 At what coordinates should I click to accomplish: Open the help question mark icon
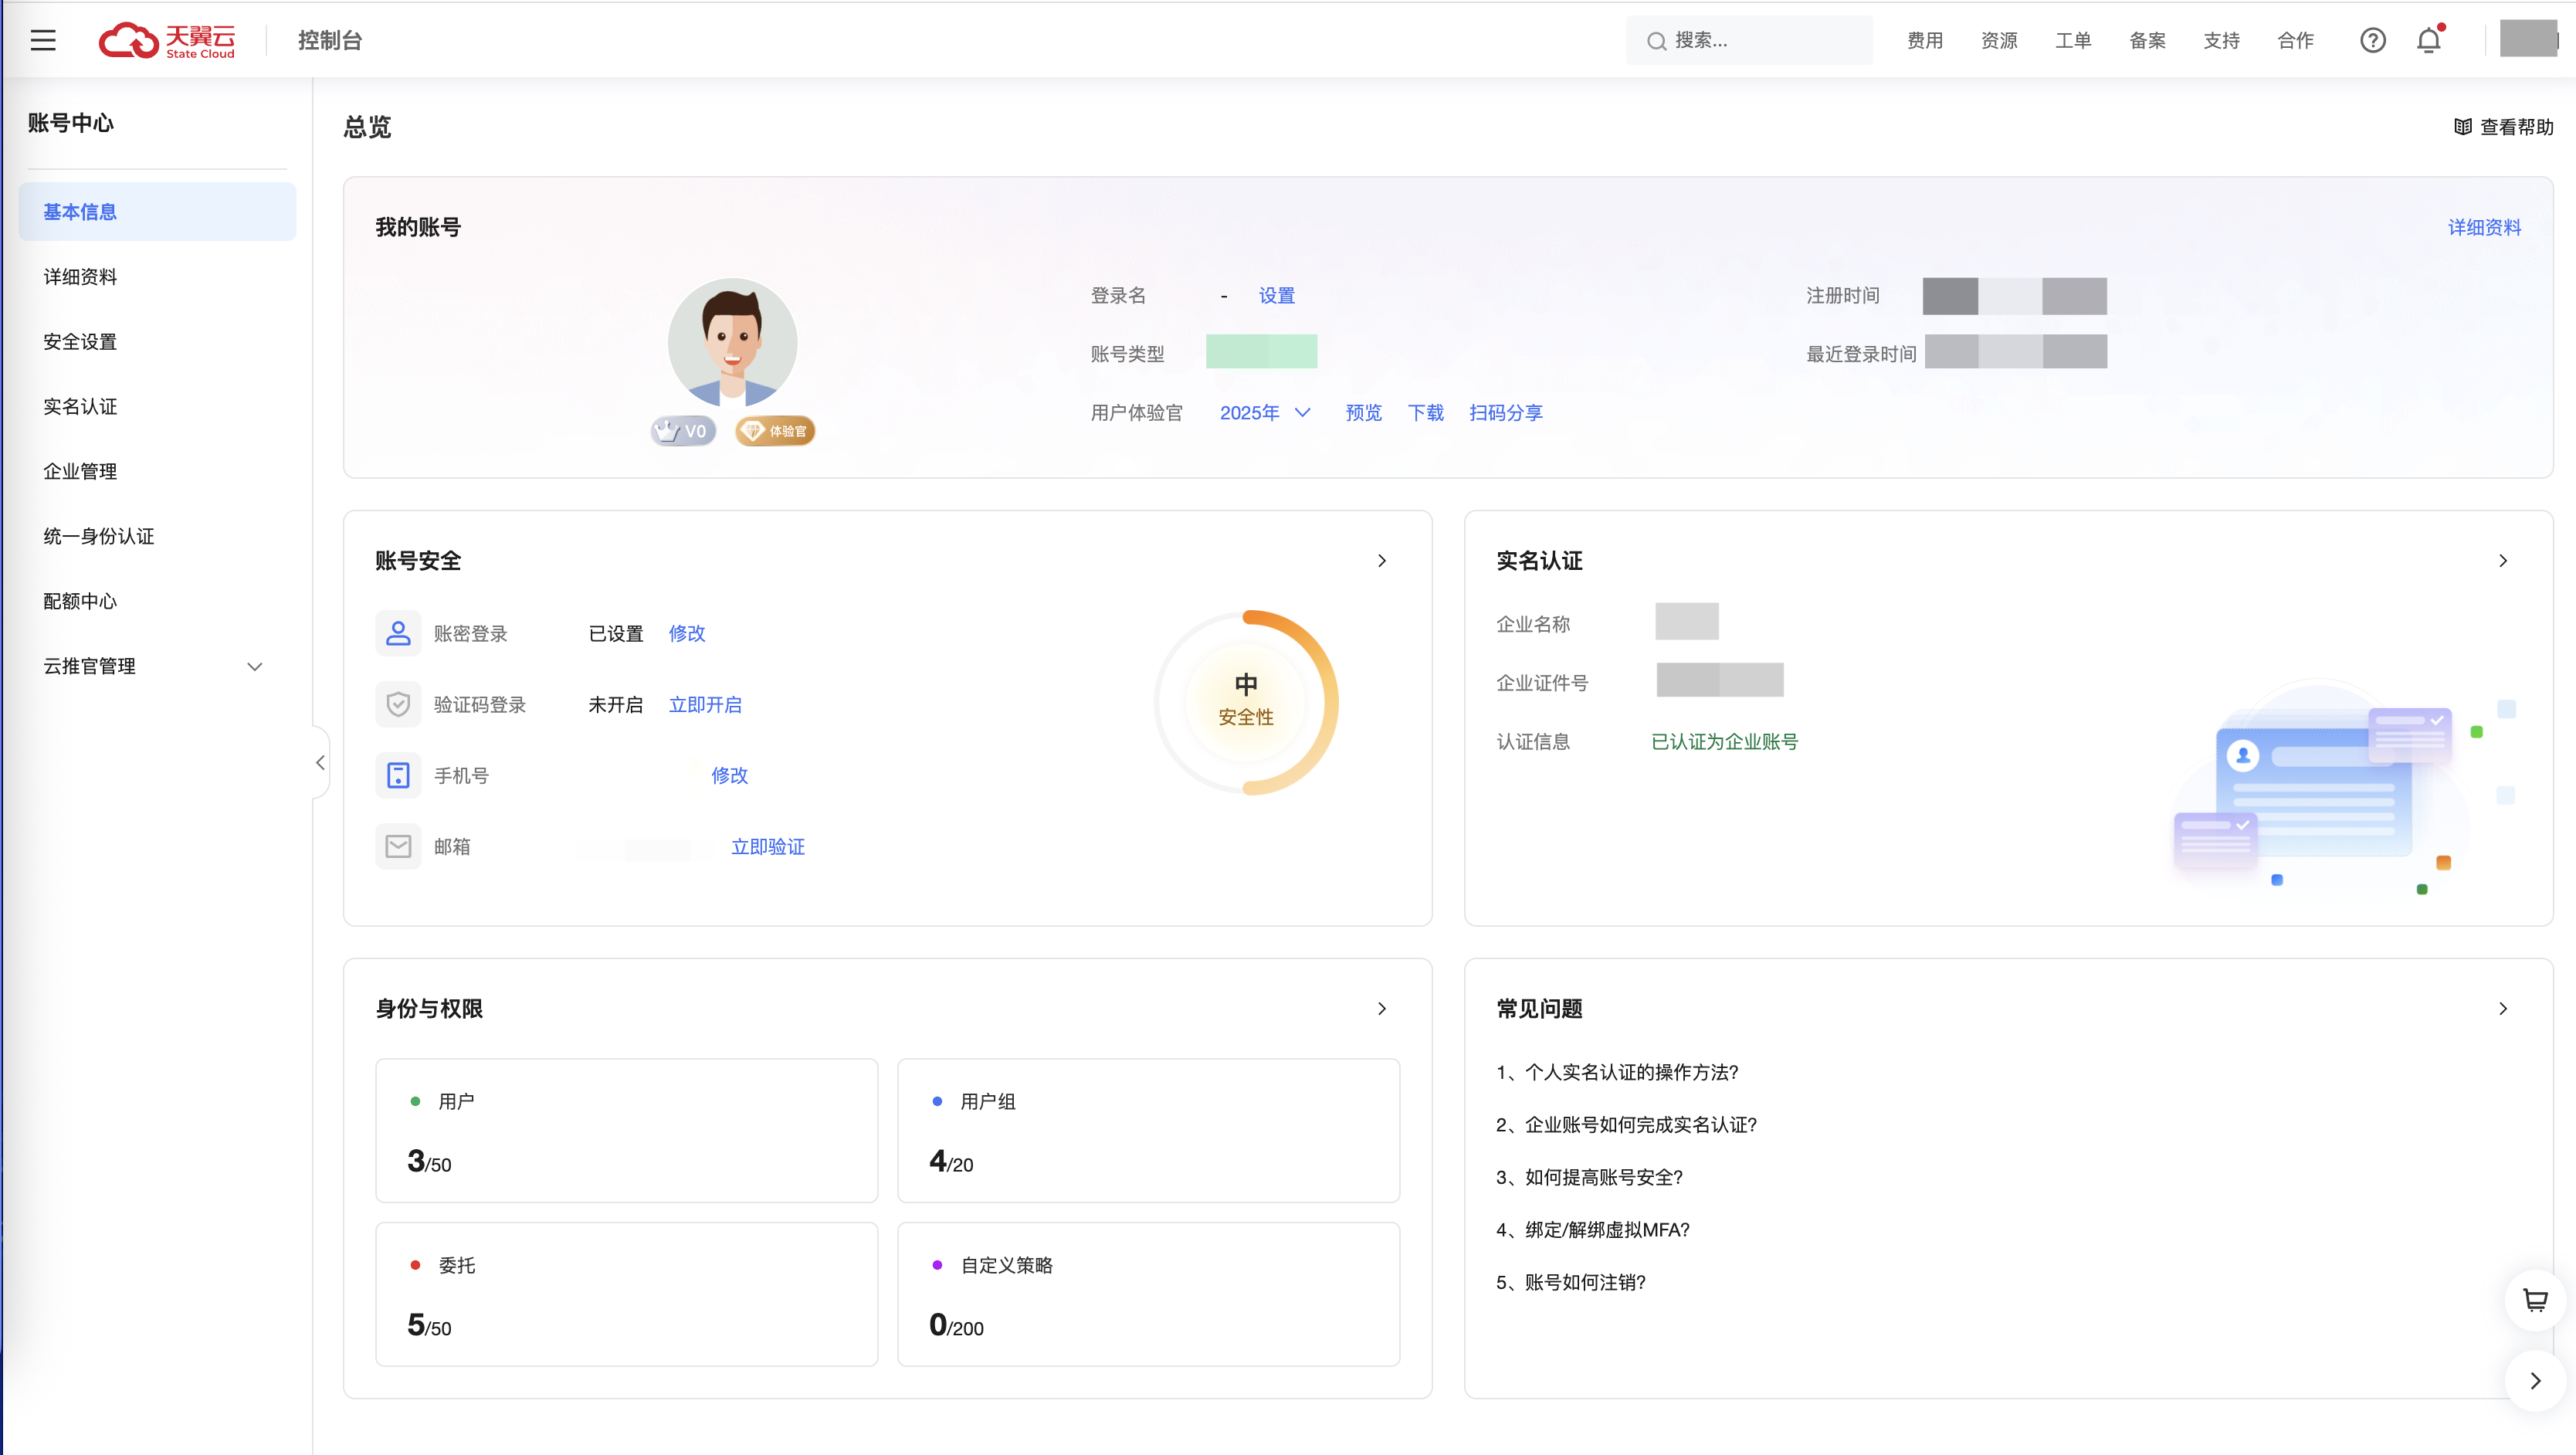[x=2372, y=40]
